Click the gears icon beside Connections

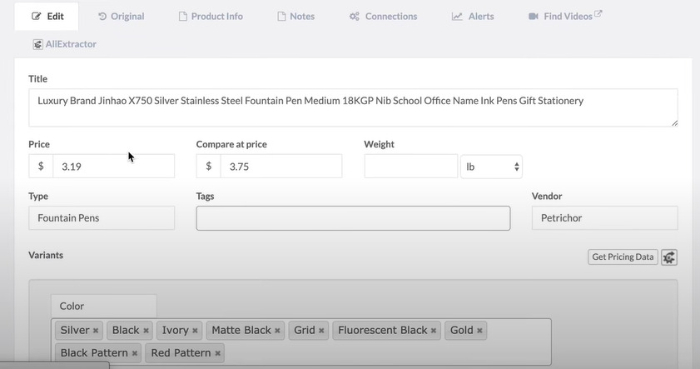tap(354, 17)
